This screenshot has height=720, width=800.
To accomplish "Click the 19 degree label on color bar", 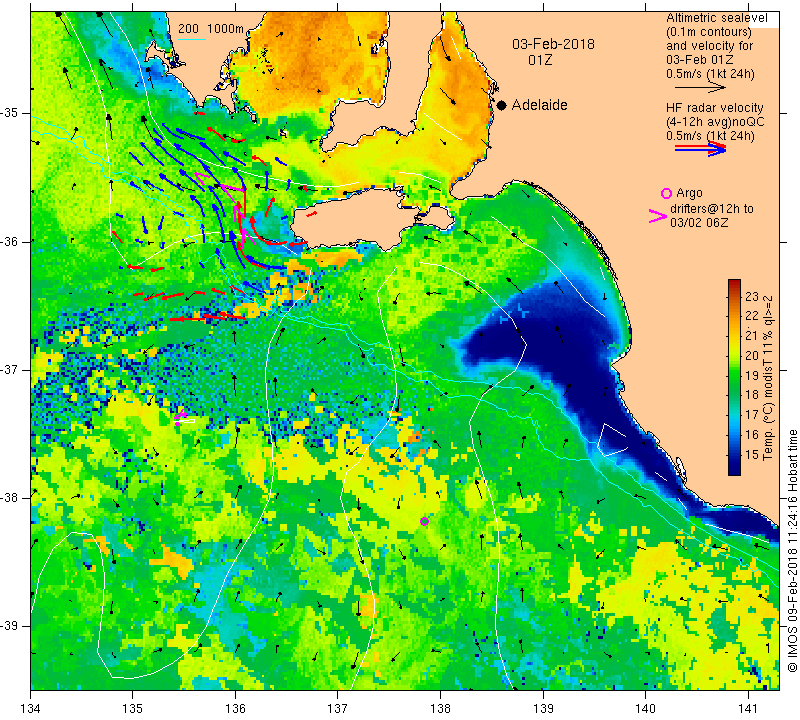I will (752, 376).
